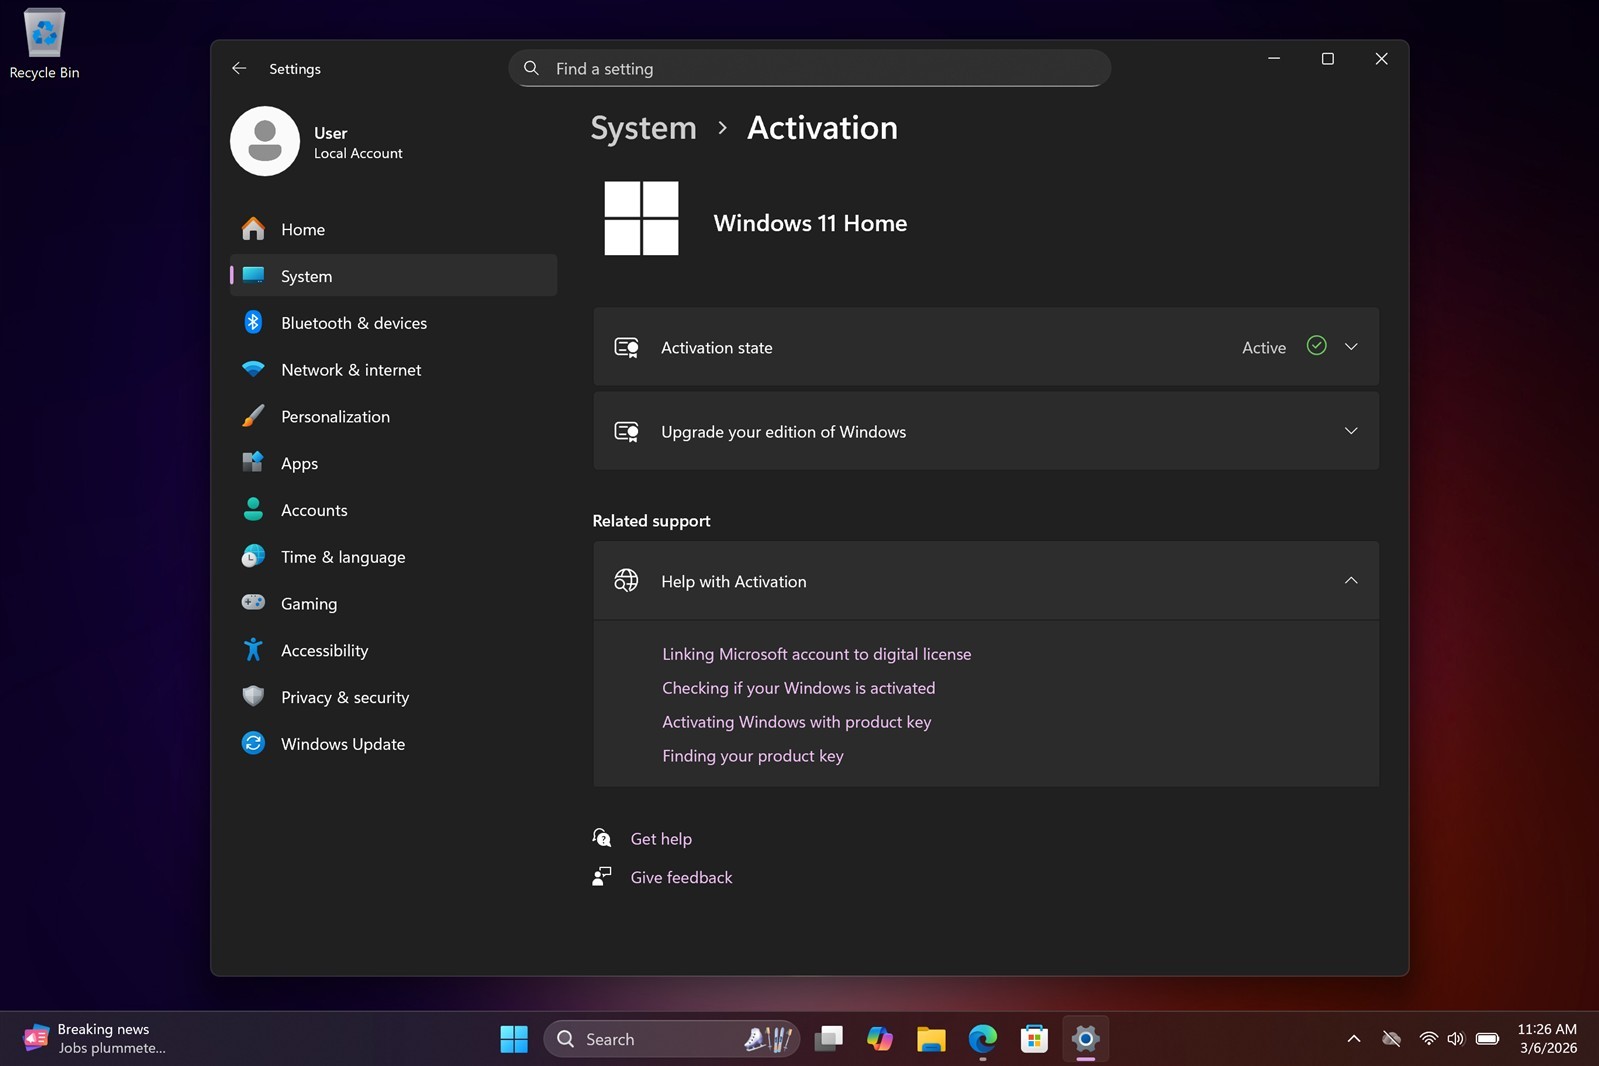Go to Home in Settings sidebar
Image resolution: width=1599 pixels, height=1066 pixels.
tap(393, 229)
